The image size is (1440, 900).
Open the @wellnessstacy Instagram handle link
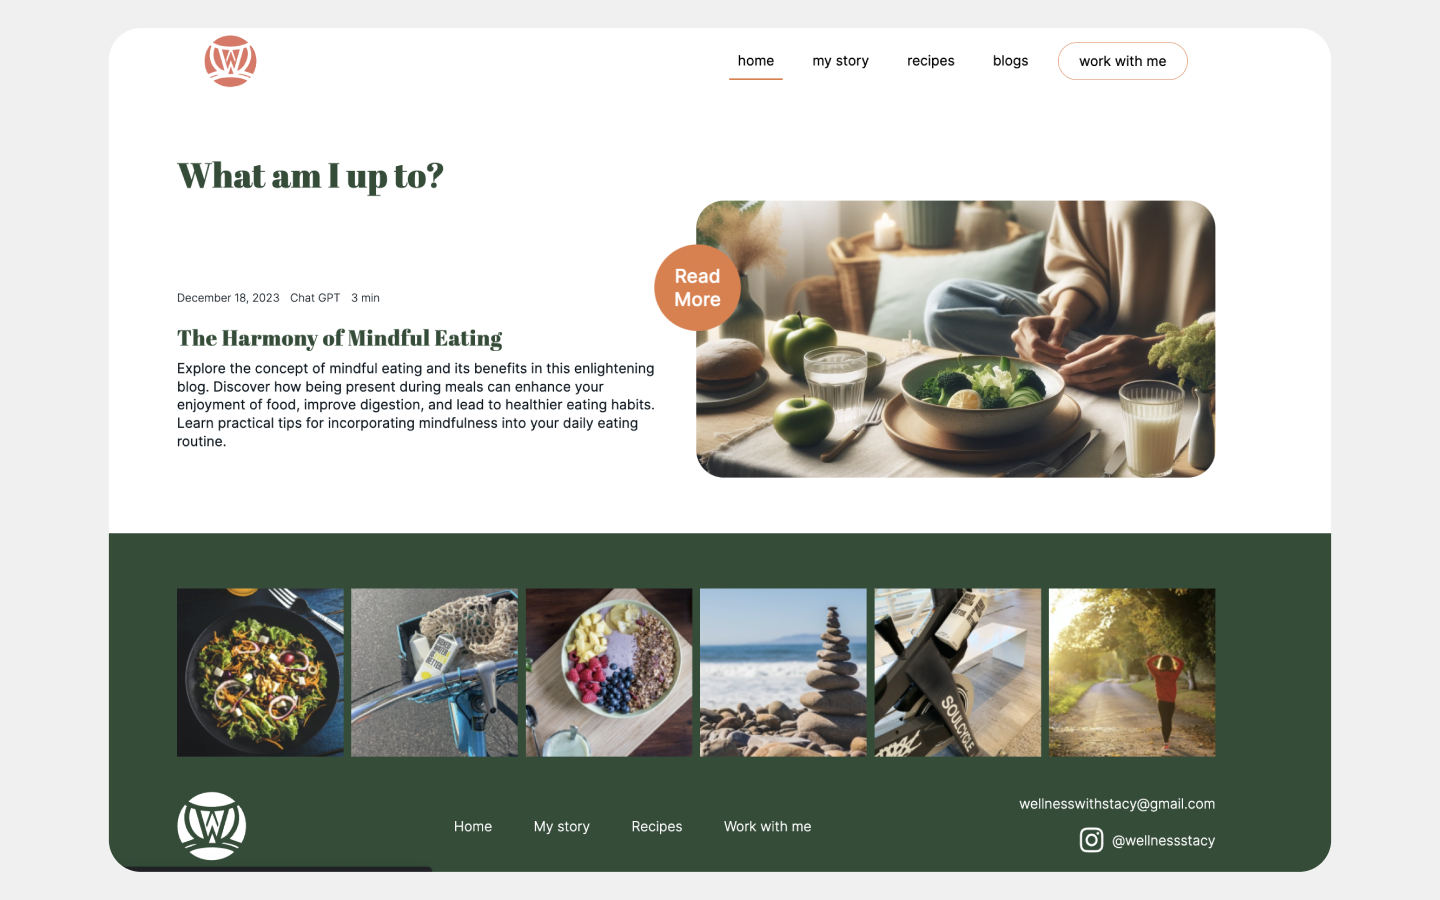1163,841
